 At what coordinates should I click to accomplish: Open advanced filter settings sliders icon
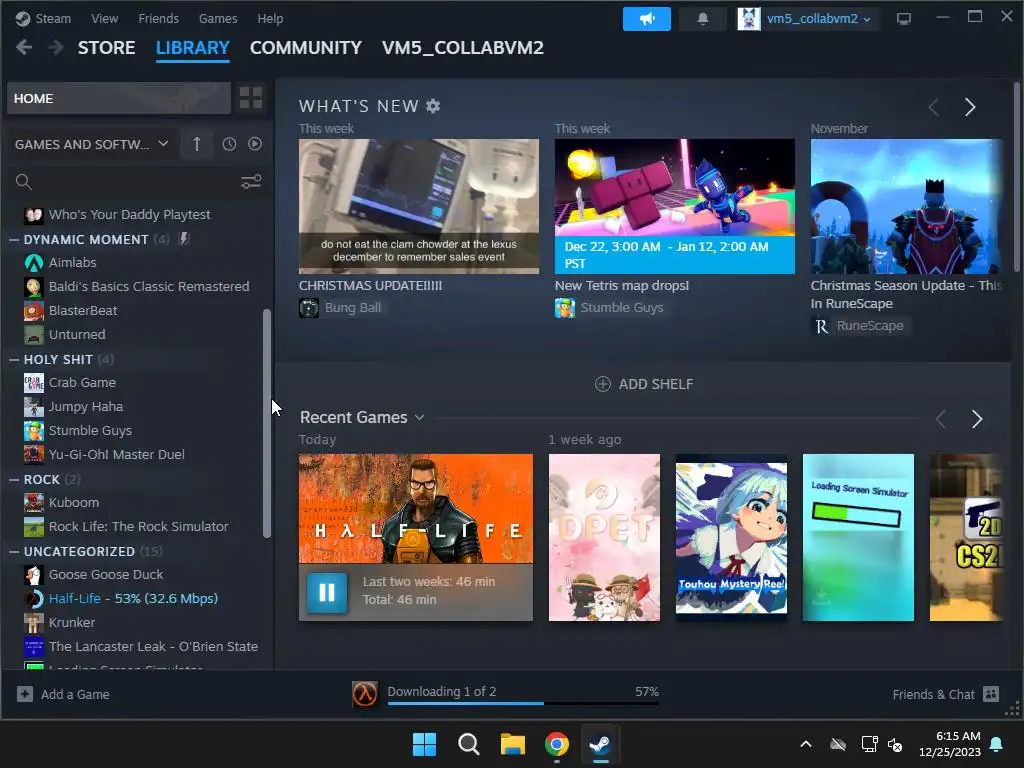(251, 182)
